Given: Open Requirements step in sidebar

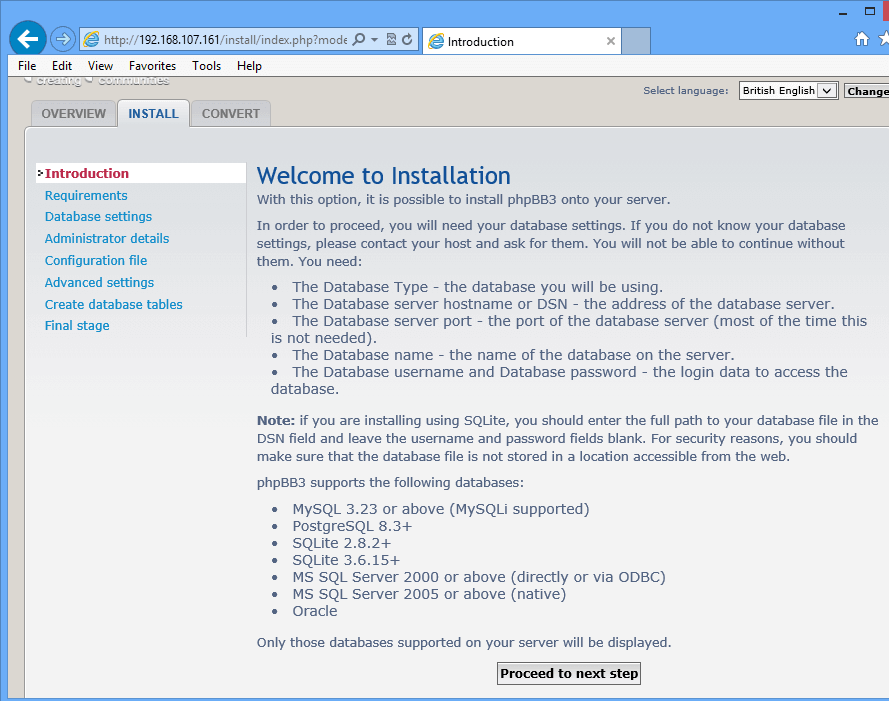Looking at the screenshot, I should click(86, 195).
